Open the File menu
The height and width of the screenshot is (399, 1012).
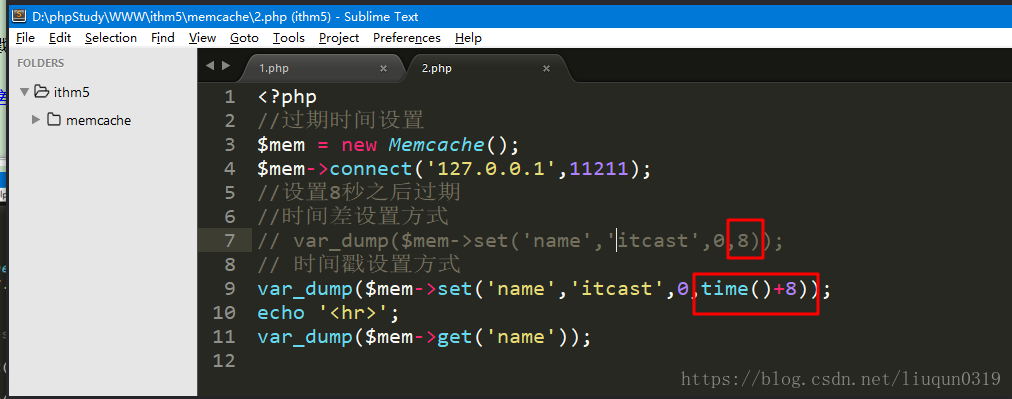(x=25, y=38)
